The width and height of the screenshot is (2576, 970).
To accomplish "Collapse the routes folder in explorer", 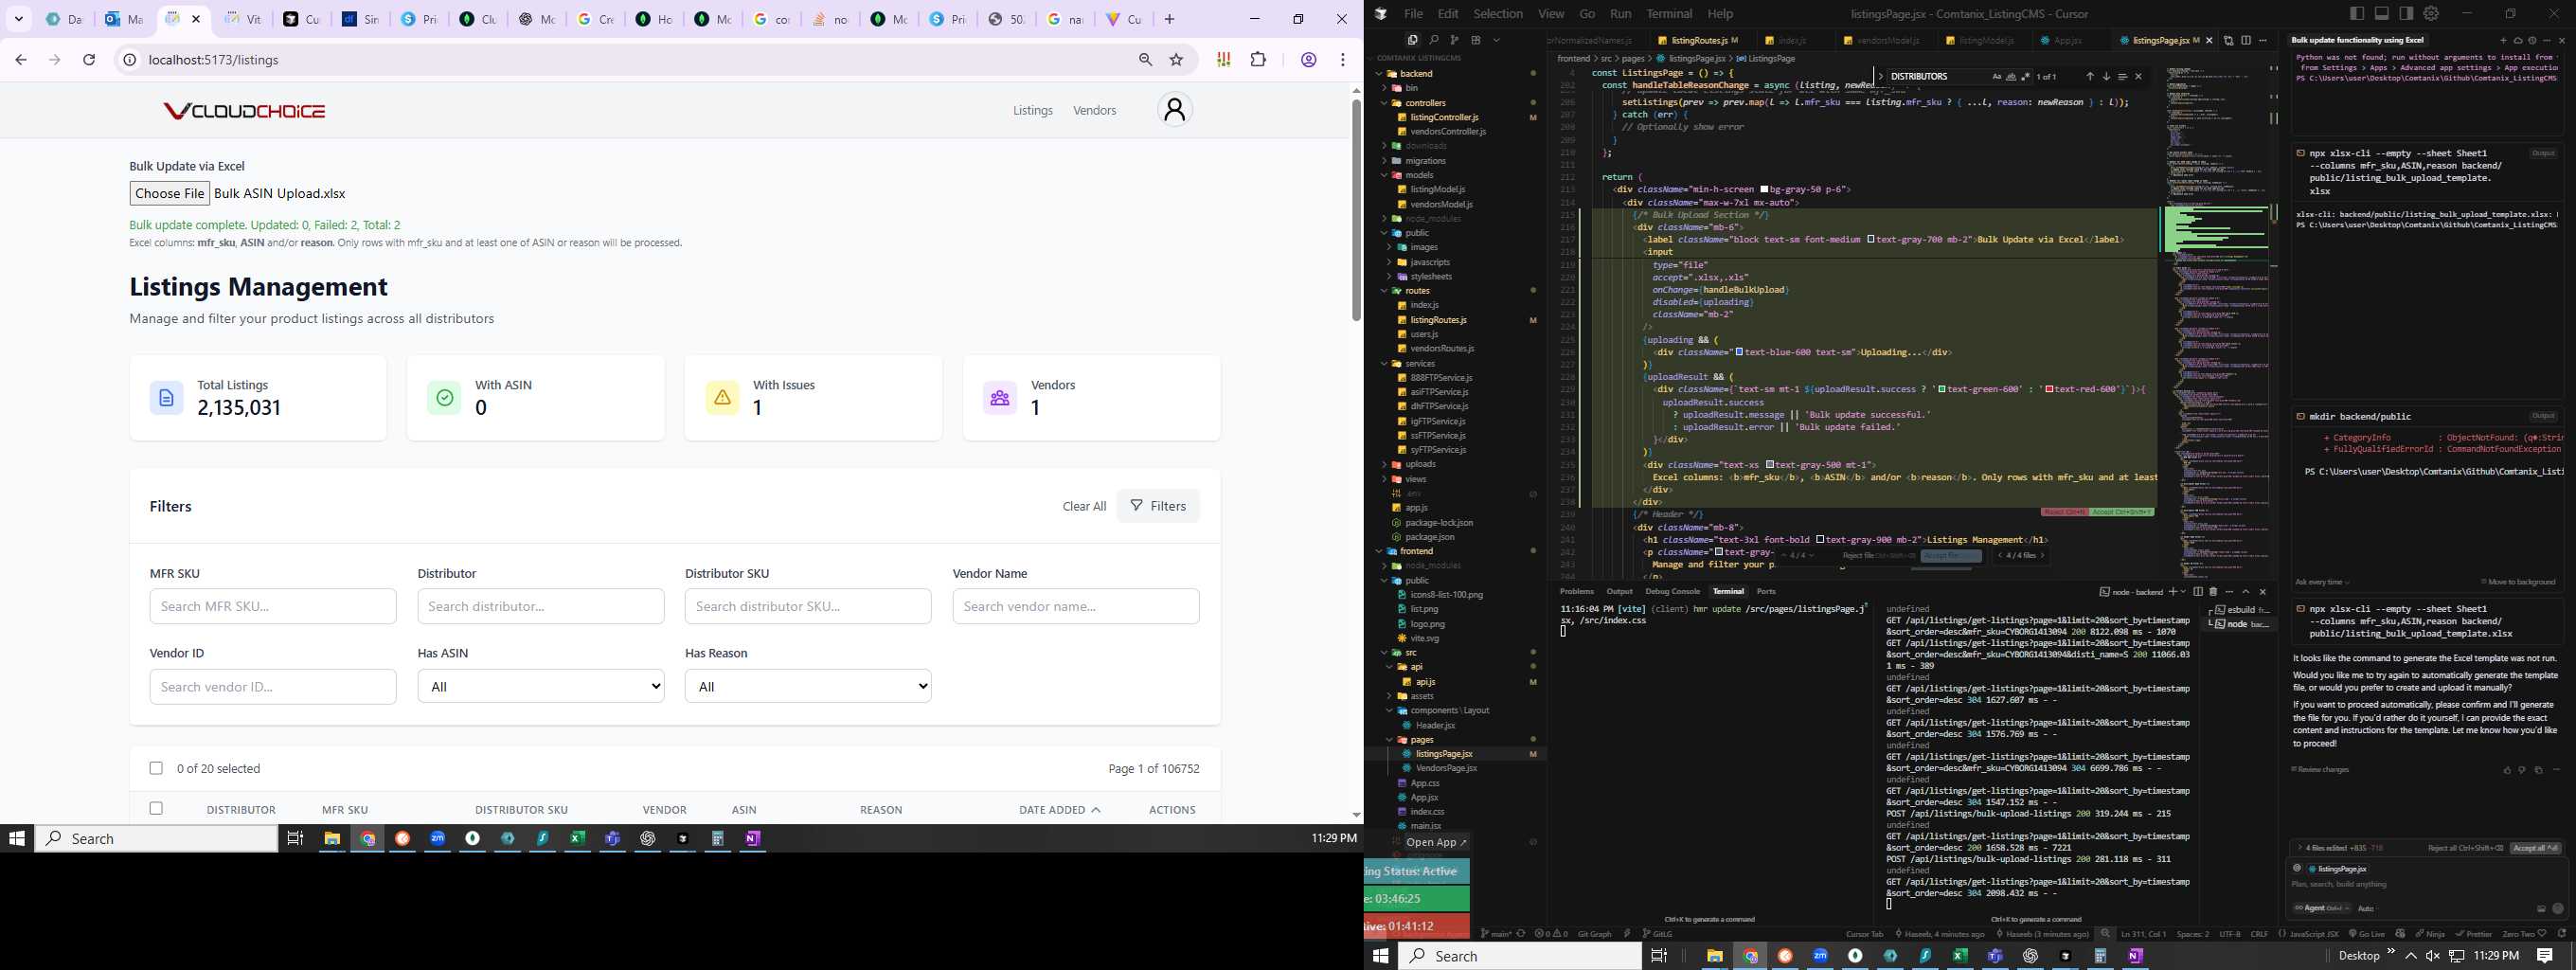I will tap(1385, 291).
